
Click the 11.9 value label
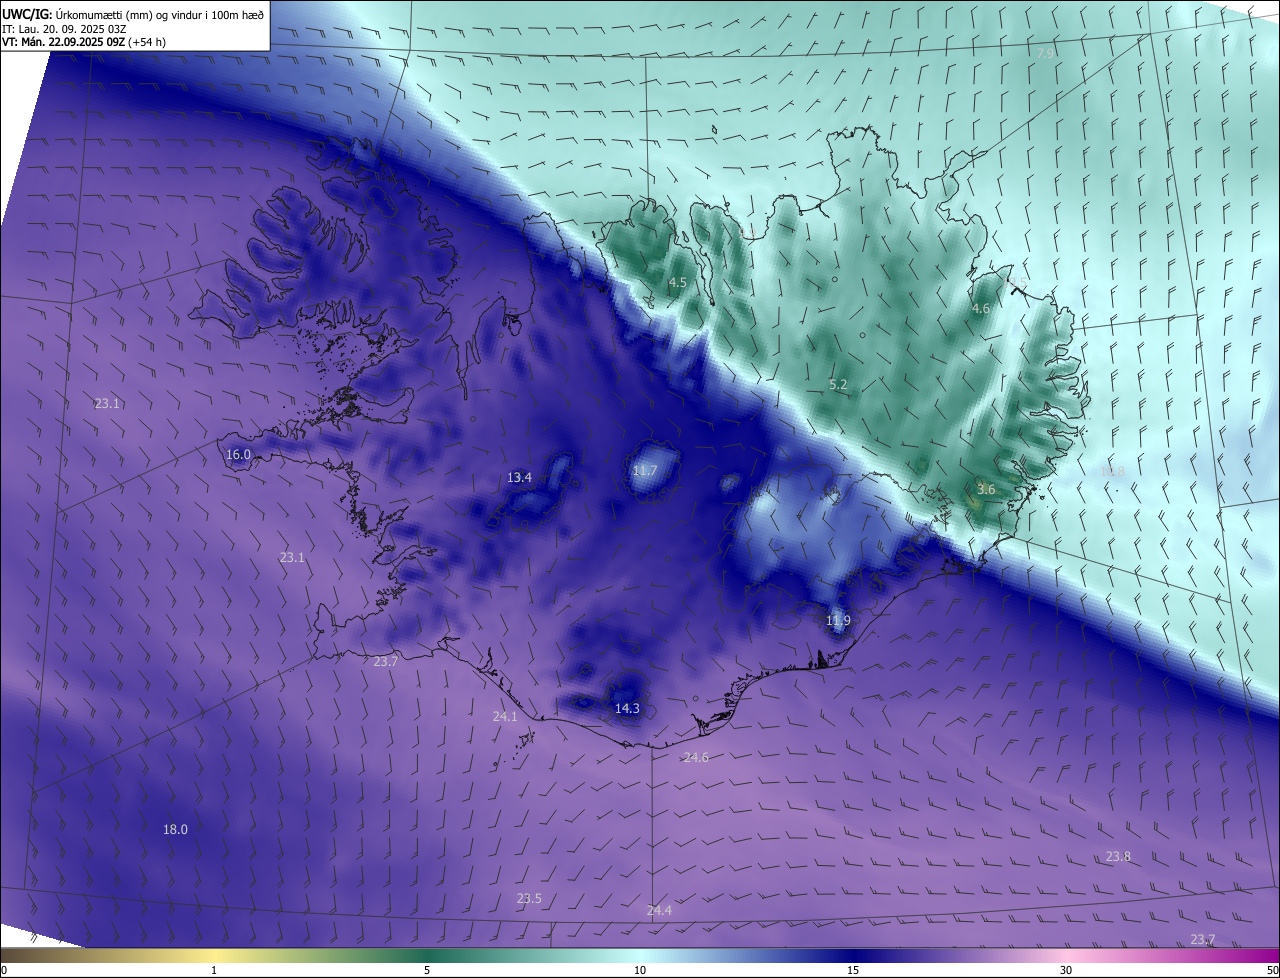[x=838, y=620]
